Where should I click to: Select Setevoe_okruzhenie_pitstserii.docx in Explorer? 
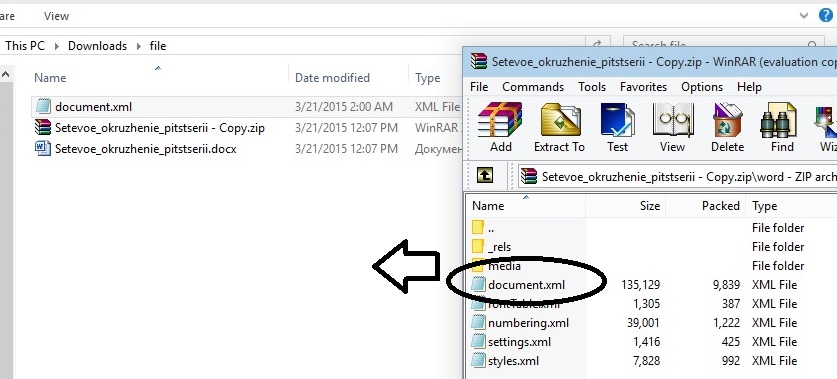145,149
